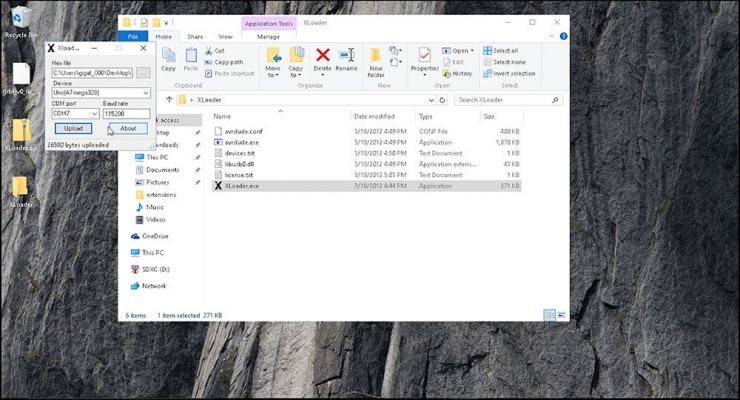The image size is (740, 400).
Task: Click Open in the ribbon Open group
Action: click(x=458, y=50)
